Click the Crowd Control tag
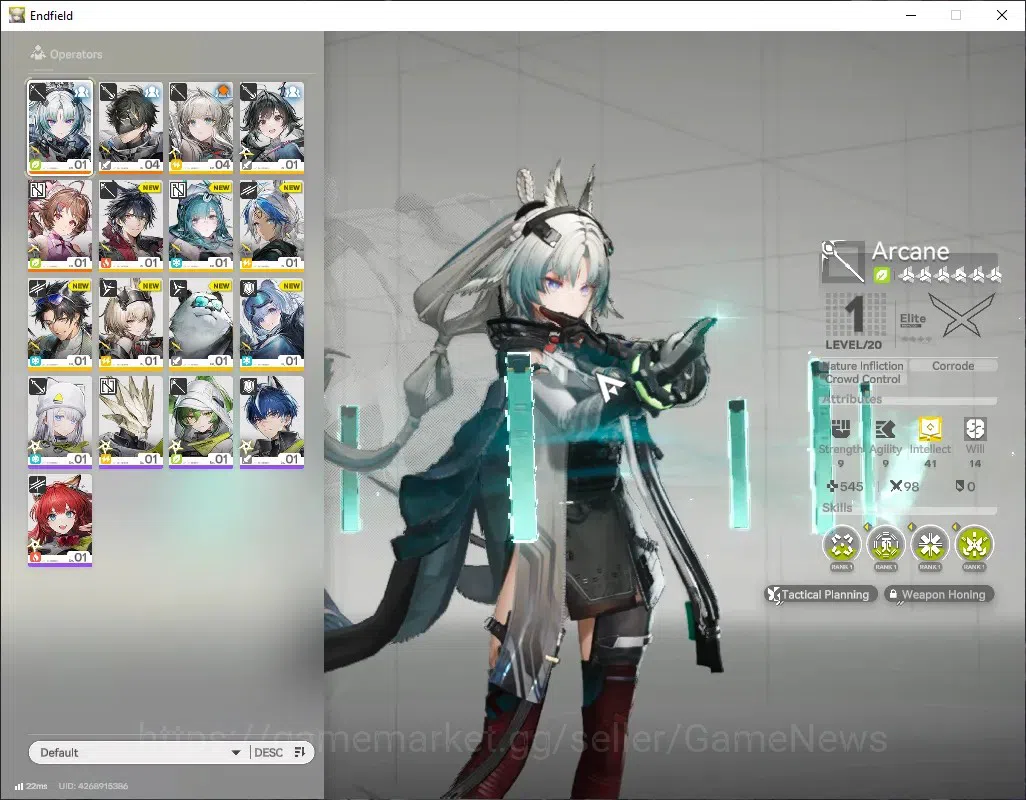The width and height of the screenshot is (1026, 800). (862, 379)
